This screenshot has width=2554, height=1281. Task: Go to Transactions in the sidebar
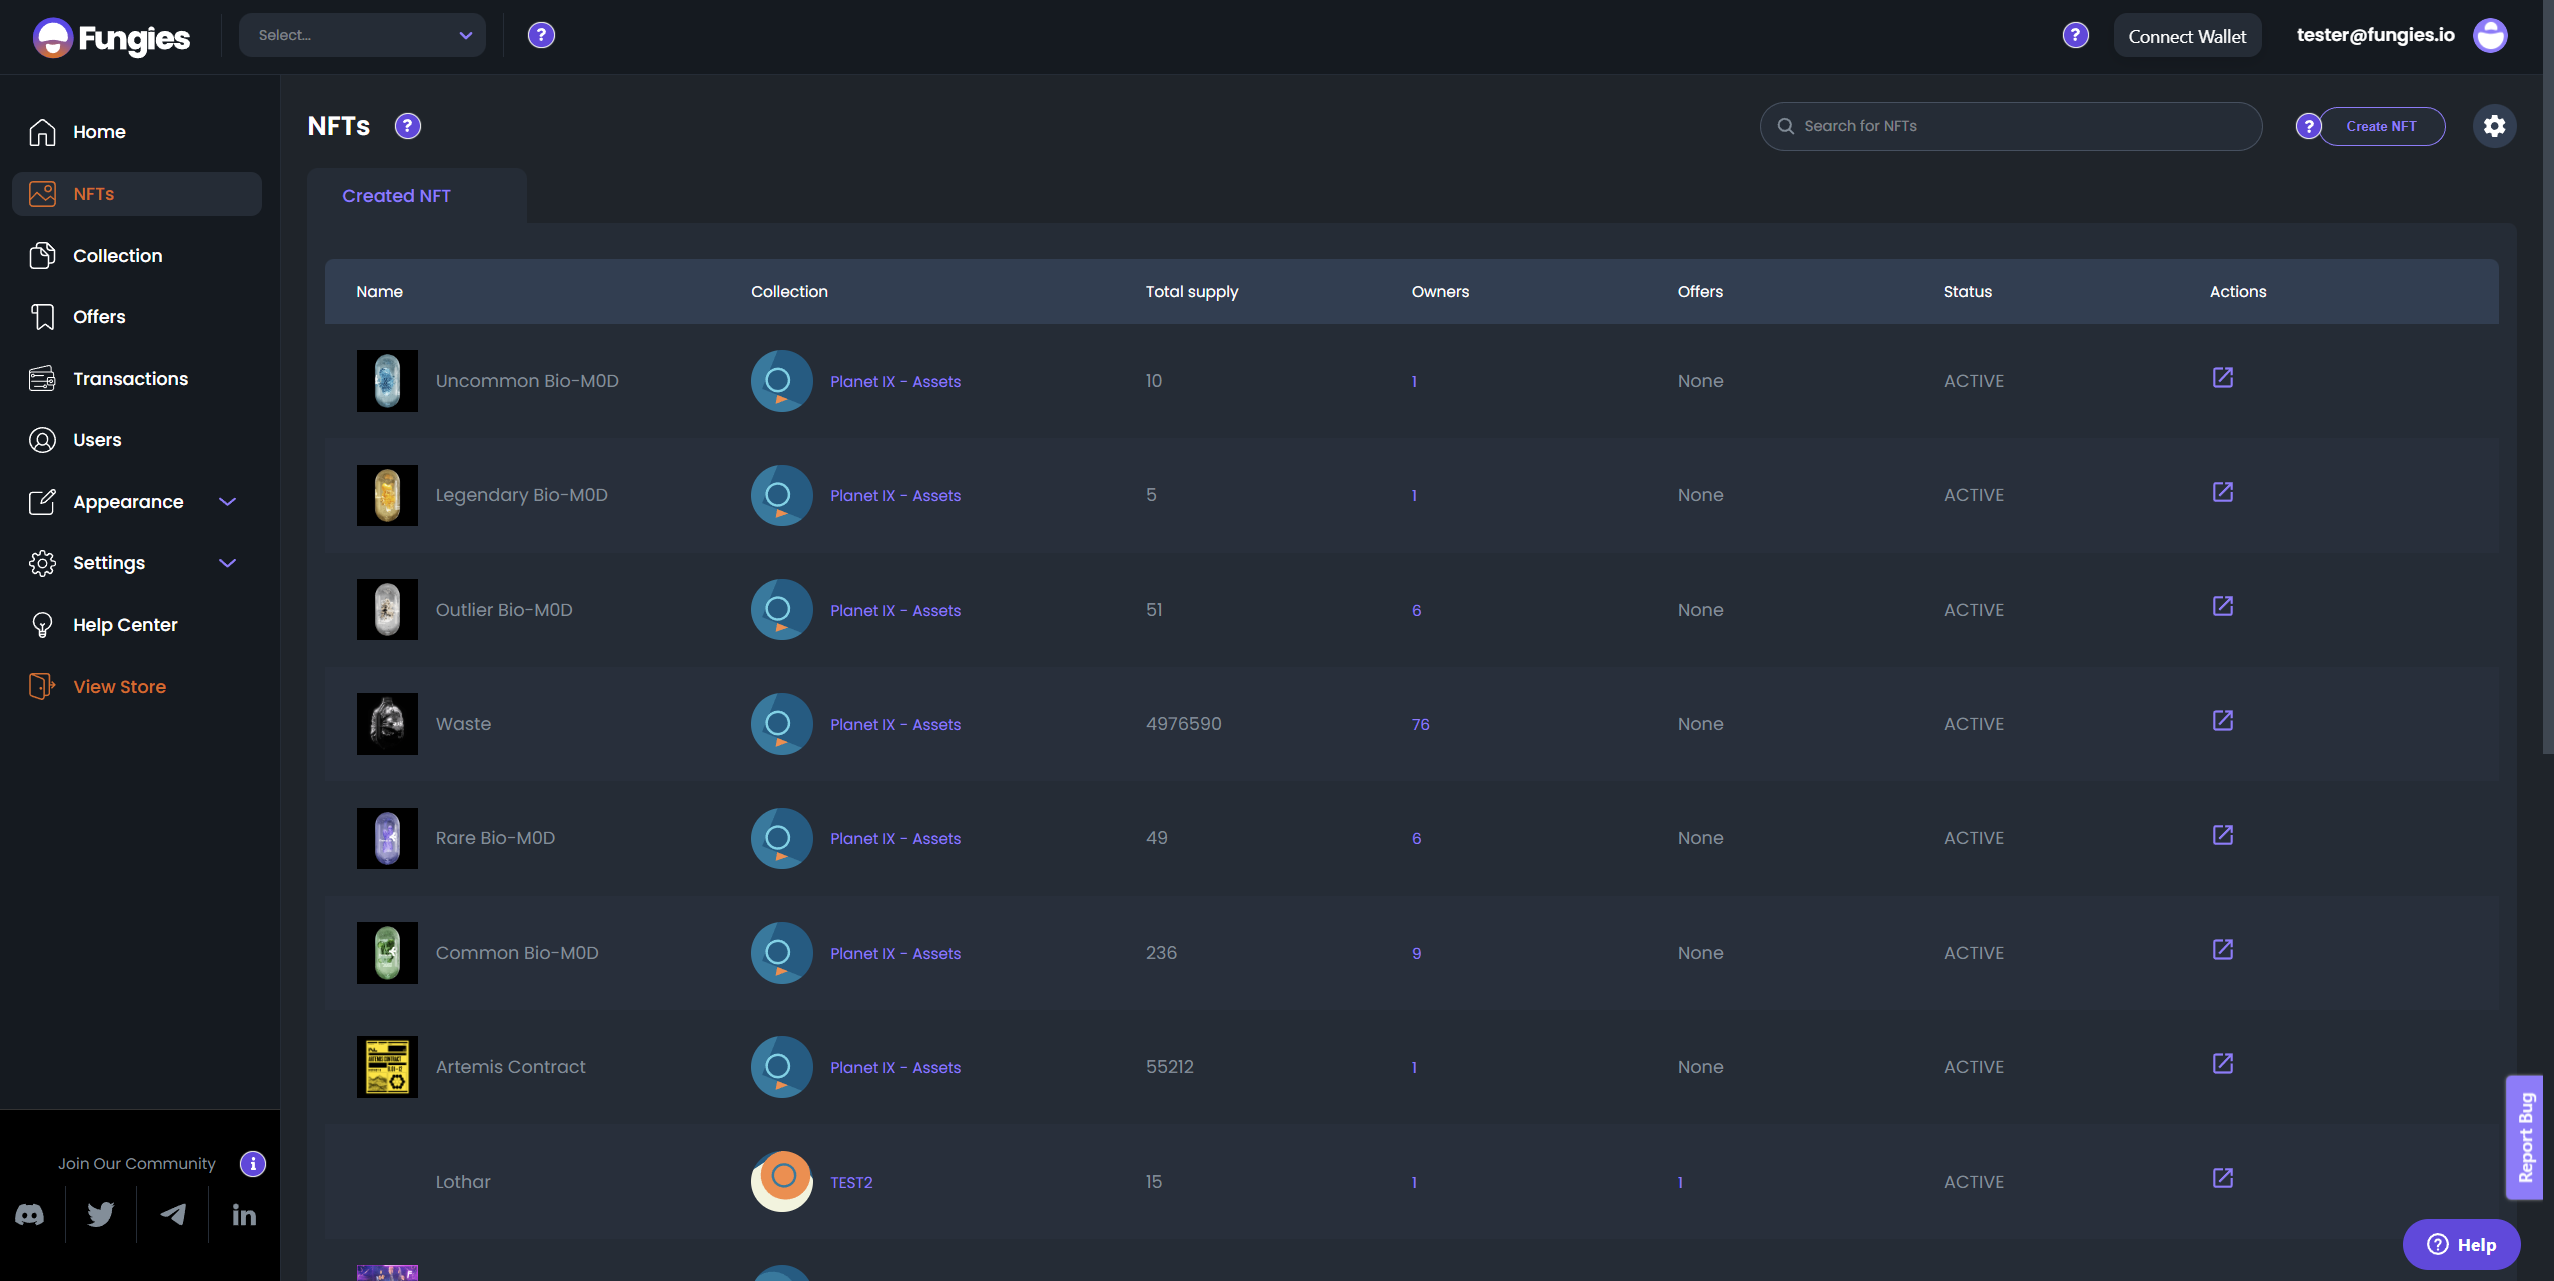[x=130, y=379]
